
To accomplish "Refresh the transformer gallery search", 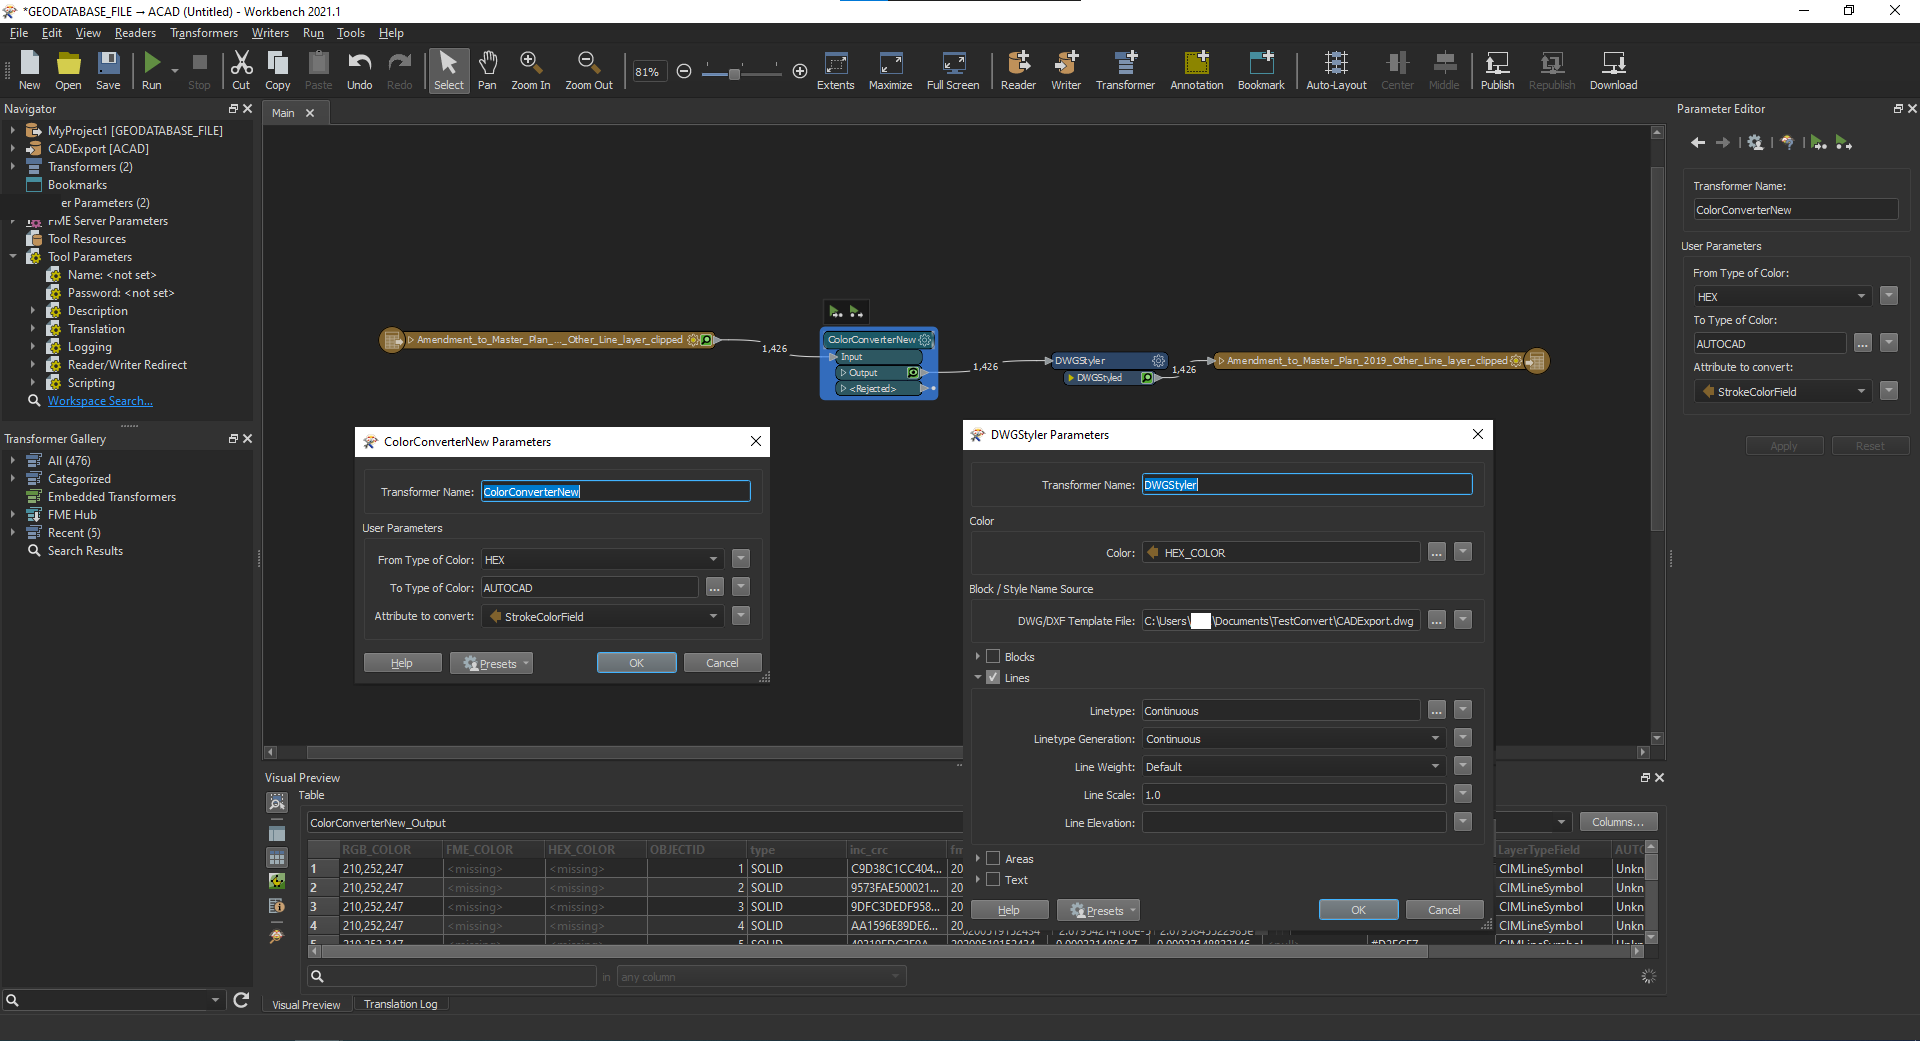I will click(x=241, y=1000).
